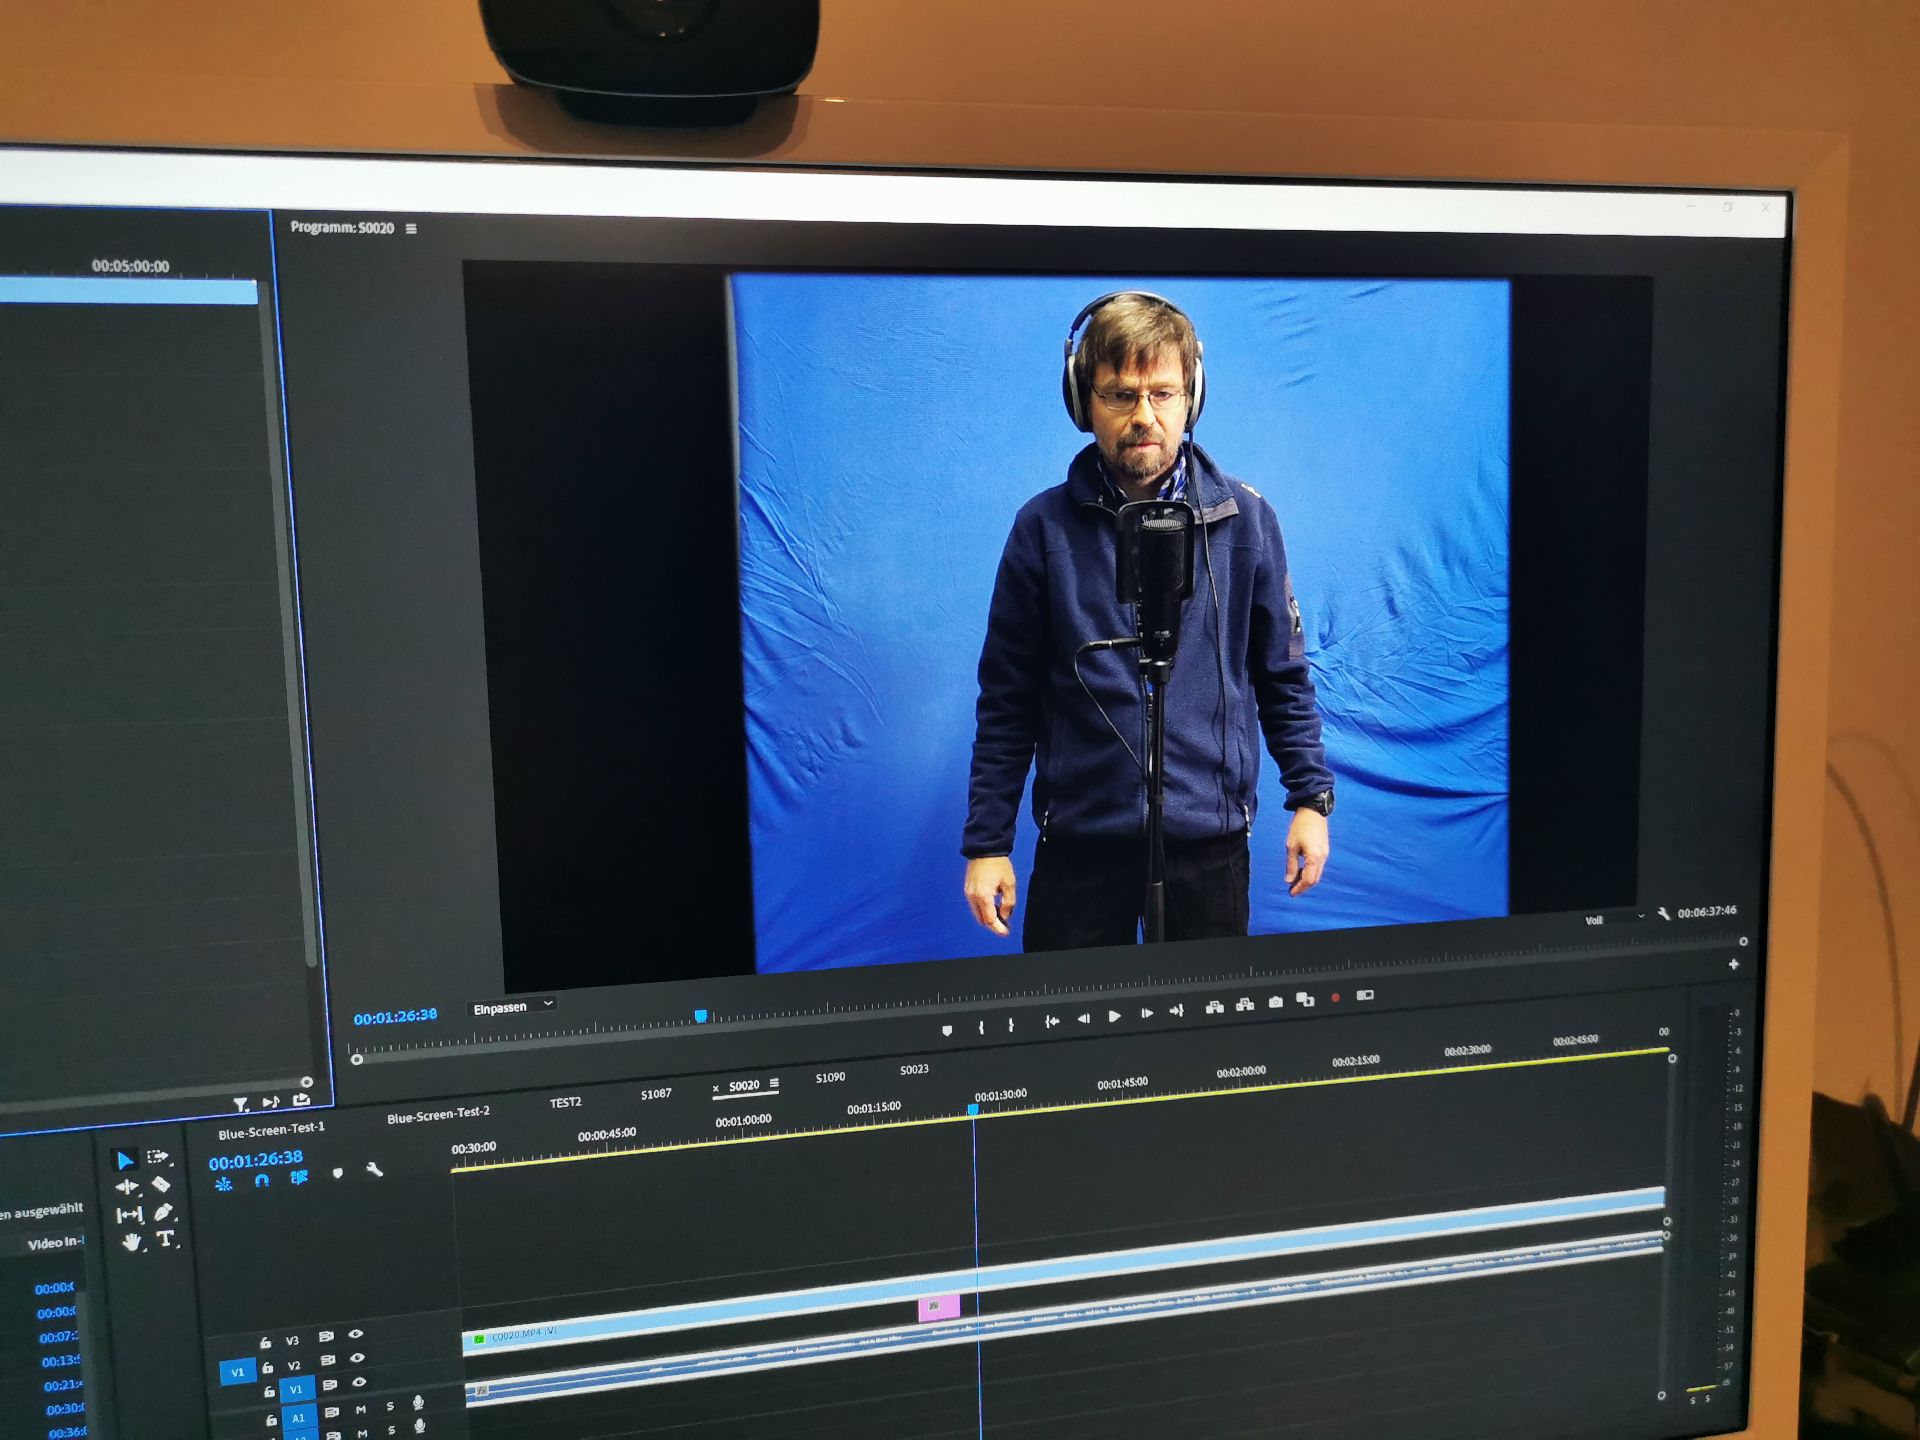
Task: Toggle sync lock on V3 track
Action: pyautogui.click(x=325, y=1337)
